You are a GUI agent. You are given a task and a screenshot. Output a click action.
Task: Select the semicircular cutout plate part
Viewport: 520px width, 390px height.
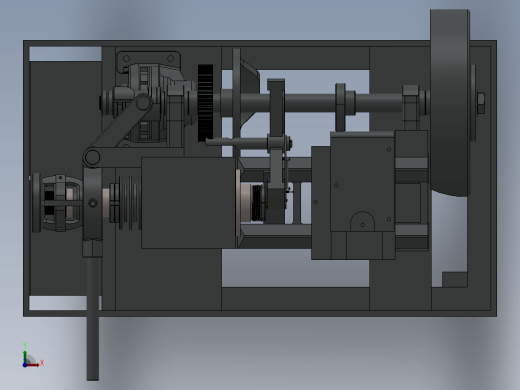pos(362,221)
